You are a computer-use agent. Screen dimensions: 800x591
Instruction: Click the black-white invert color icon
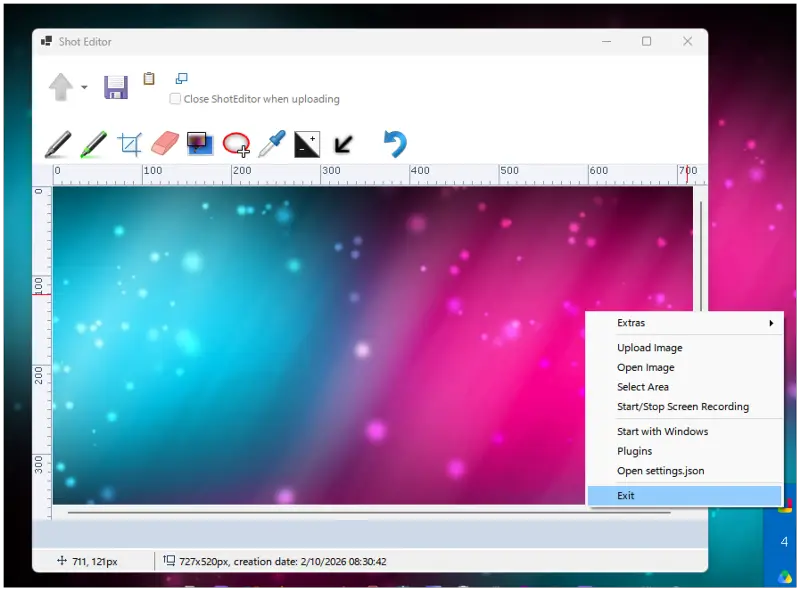click(307, 144)
